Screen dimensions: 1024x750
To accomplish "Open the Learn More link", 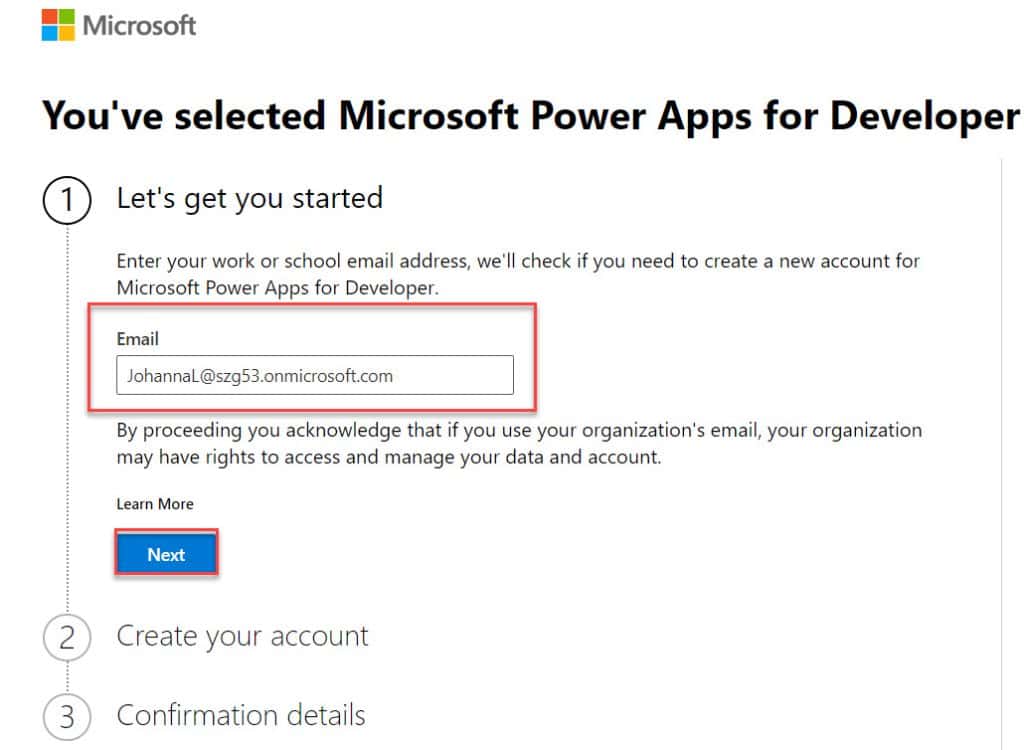I will [x=155, y=504].
